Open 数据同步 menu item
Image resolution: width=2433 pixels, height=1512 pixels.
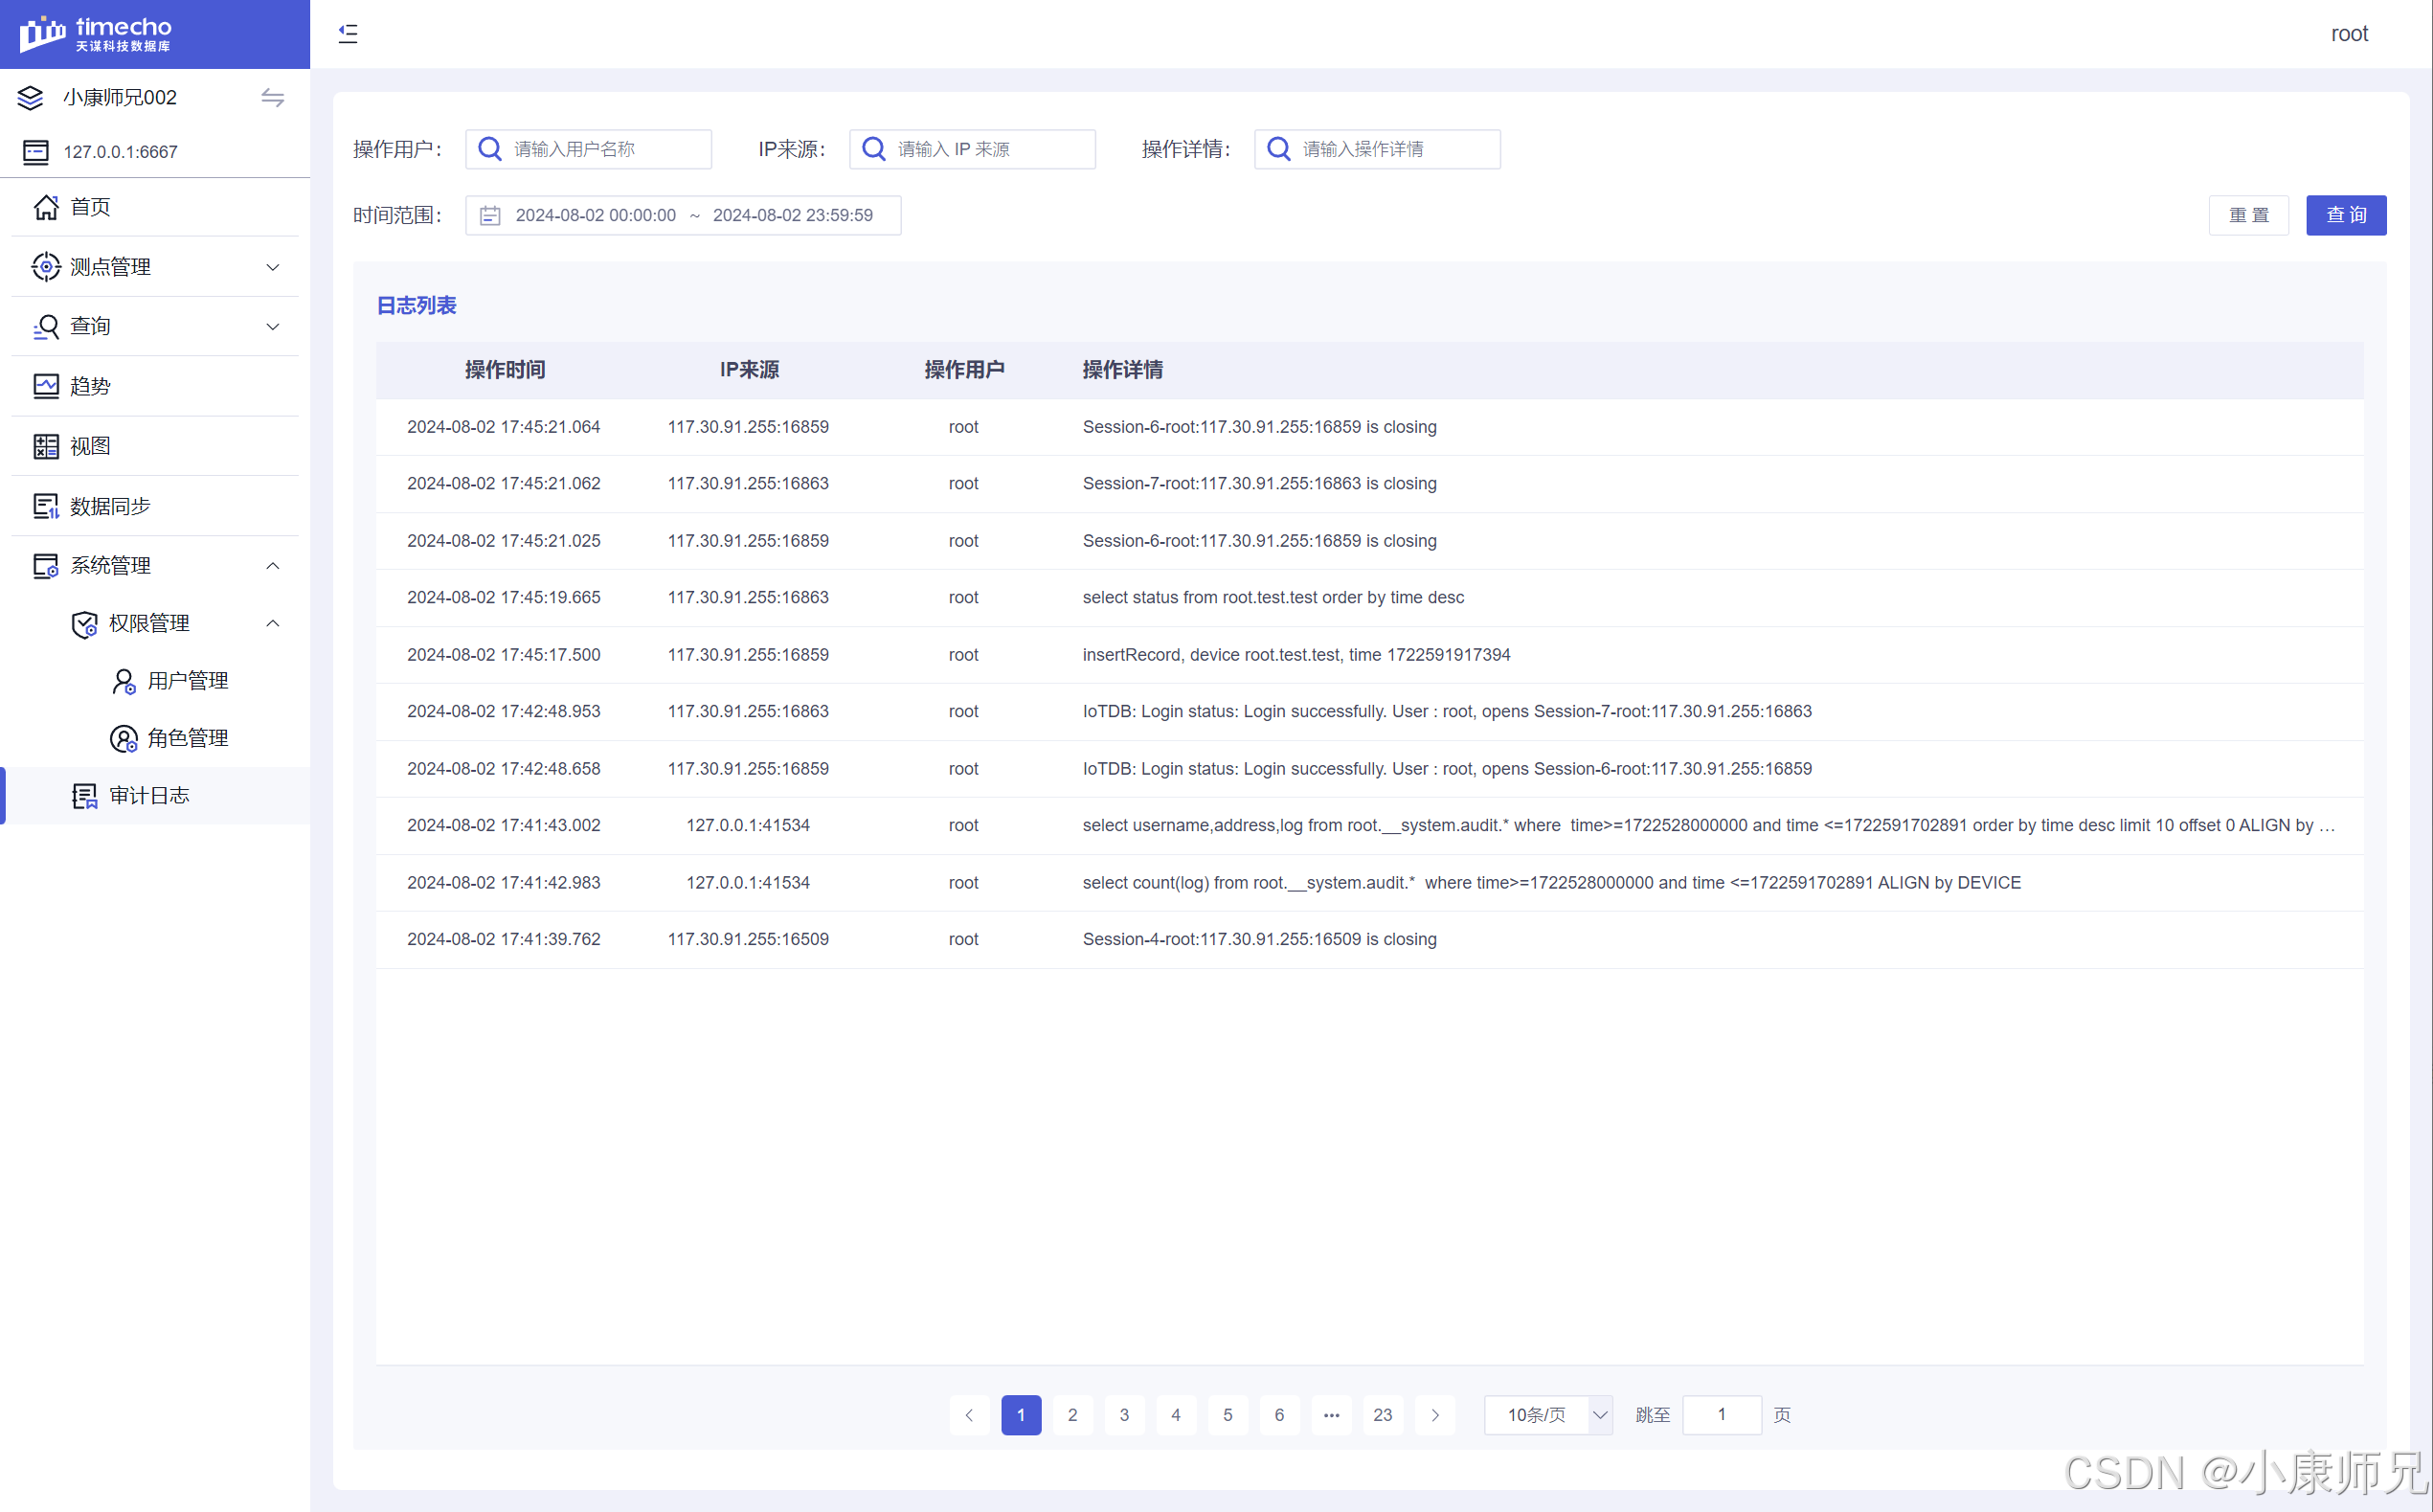[155, 506]
